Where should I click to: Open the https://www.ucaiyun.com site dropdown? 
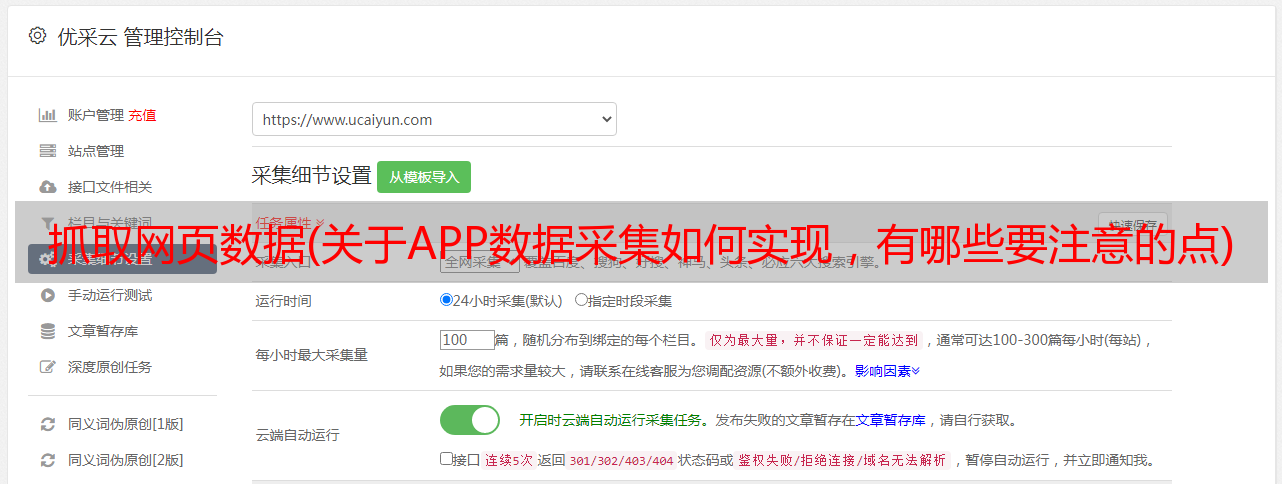coord(434,119)
